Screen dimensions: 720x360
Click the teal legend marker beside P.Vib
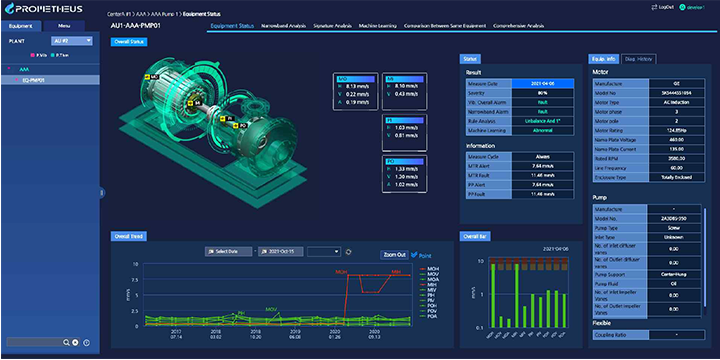point(52,55)
